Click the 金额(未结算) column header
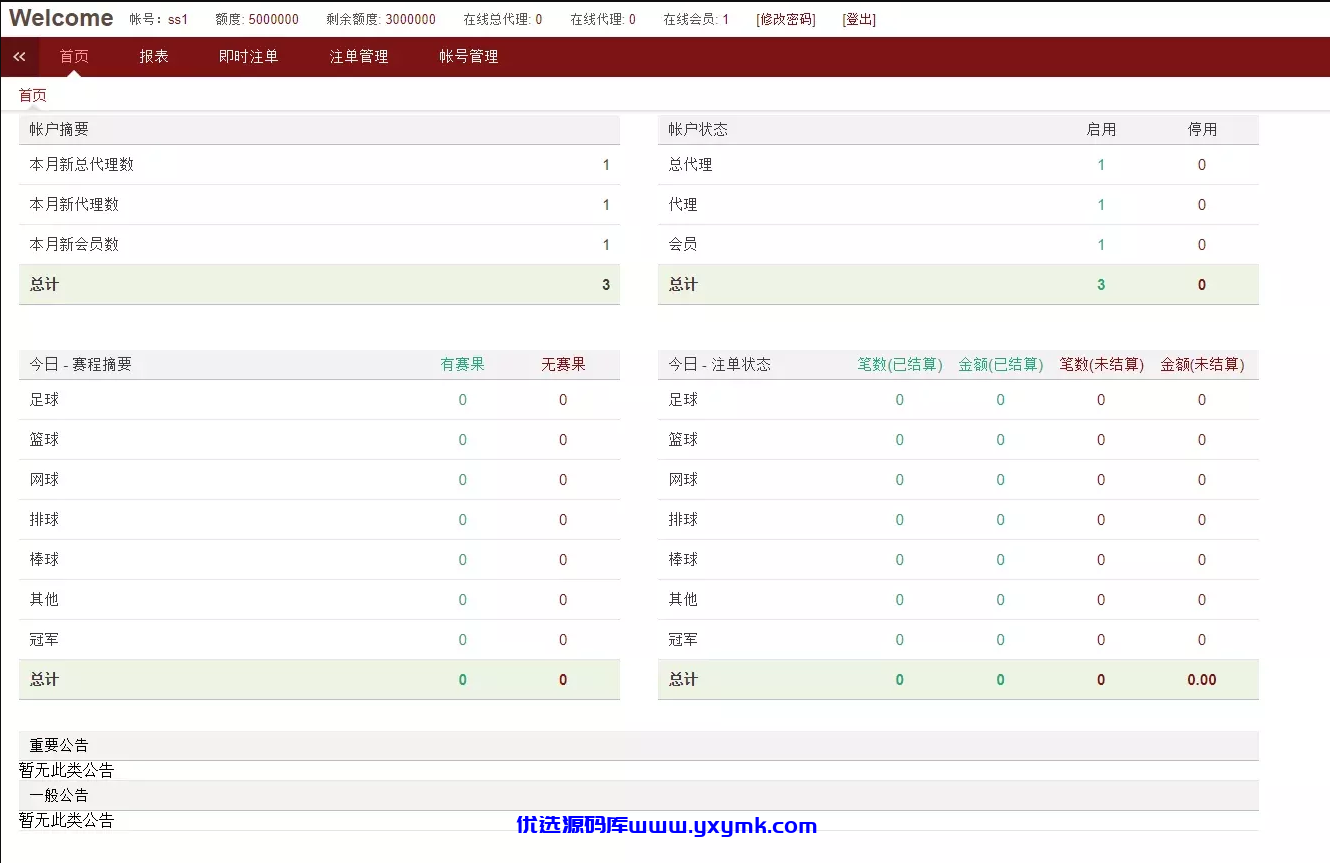This screenshot has height=863, width=1330. (x=1202, y=365)
